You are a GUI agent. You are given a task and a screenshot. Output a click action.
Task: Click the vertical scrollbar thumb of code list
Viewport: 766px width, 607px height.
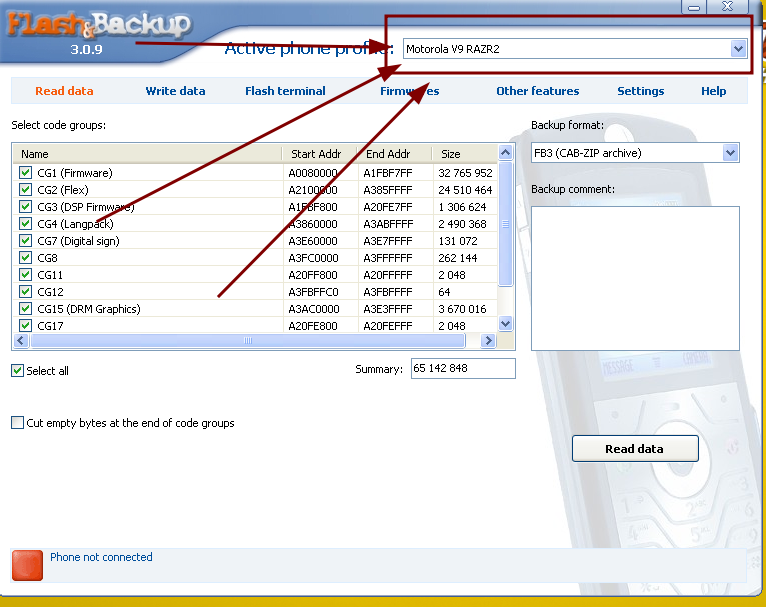(506, 224)
